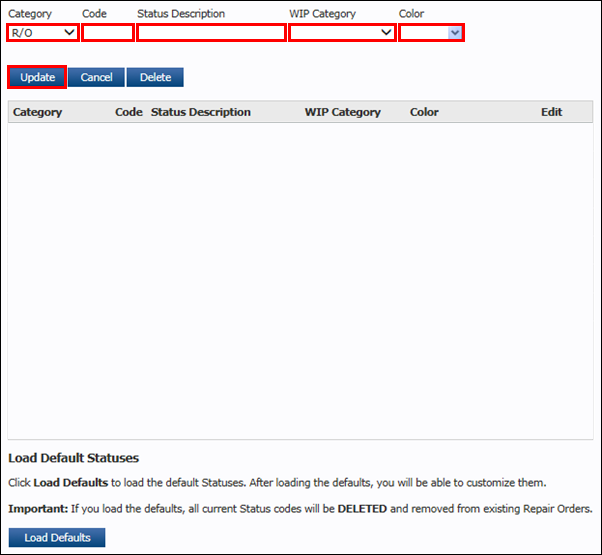Select the Code column header in table
This screenshot has height=555, width=602.
(129, 112)
